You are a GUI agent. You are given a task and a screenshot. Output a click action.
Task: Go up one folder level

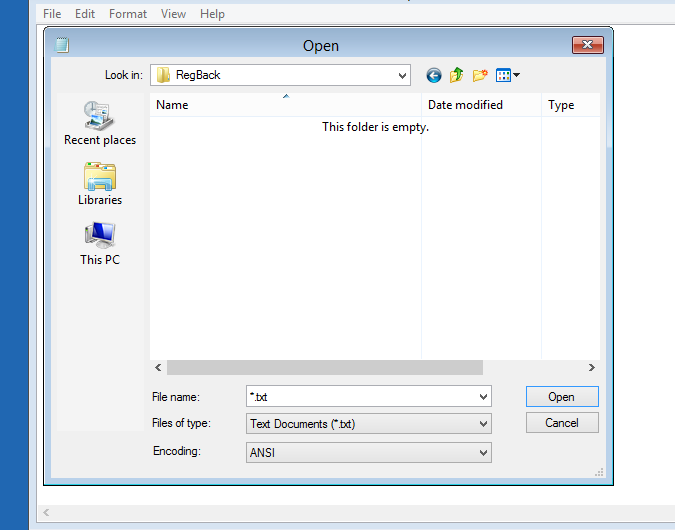pyautogui.click(x=457, y=75)
